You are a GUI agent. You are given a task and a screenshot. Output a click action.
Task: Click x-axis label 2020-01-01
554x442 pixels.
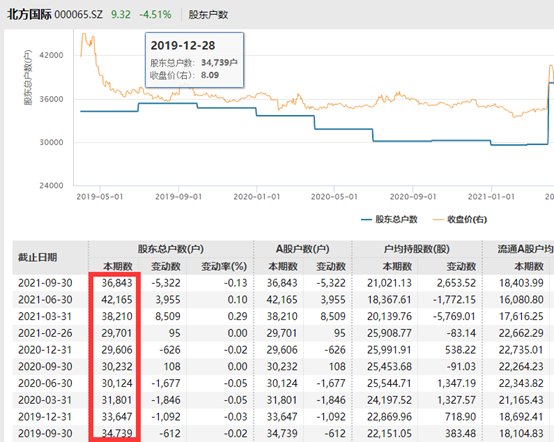[257, 196]
